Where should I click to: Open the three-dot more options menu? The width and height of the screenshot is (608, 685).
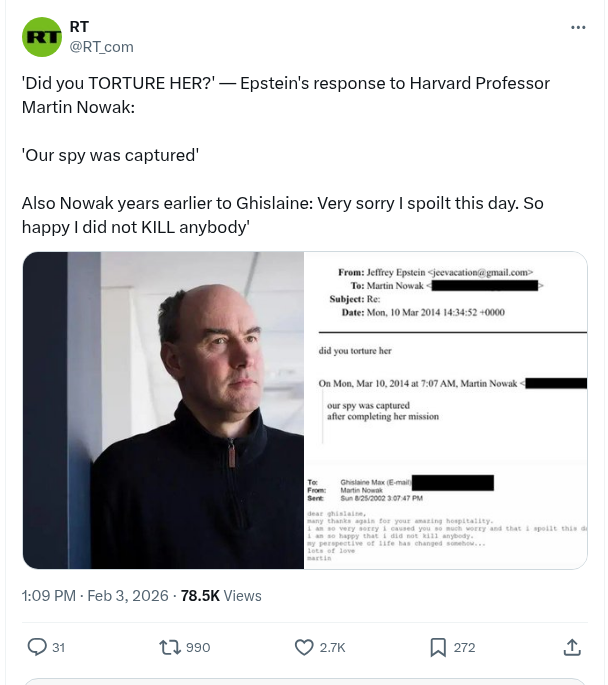[578, 28]
